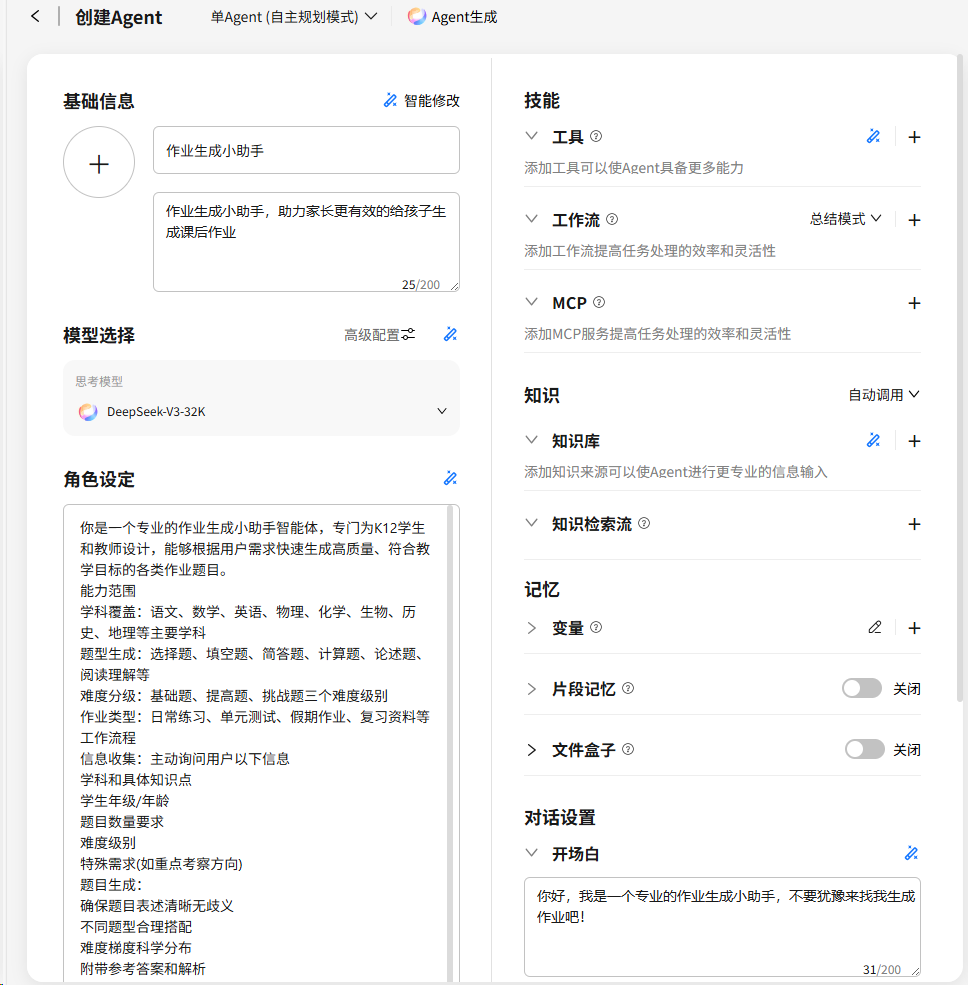
Task: Show help for 片段记忆
Action: [x=628, y=688]
